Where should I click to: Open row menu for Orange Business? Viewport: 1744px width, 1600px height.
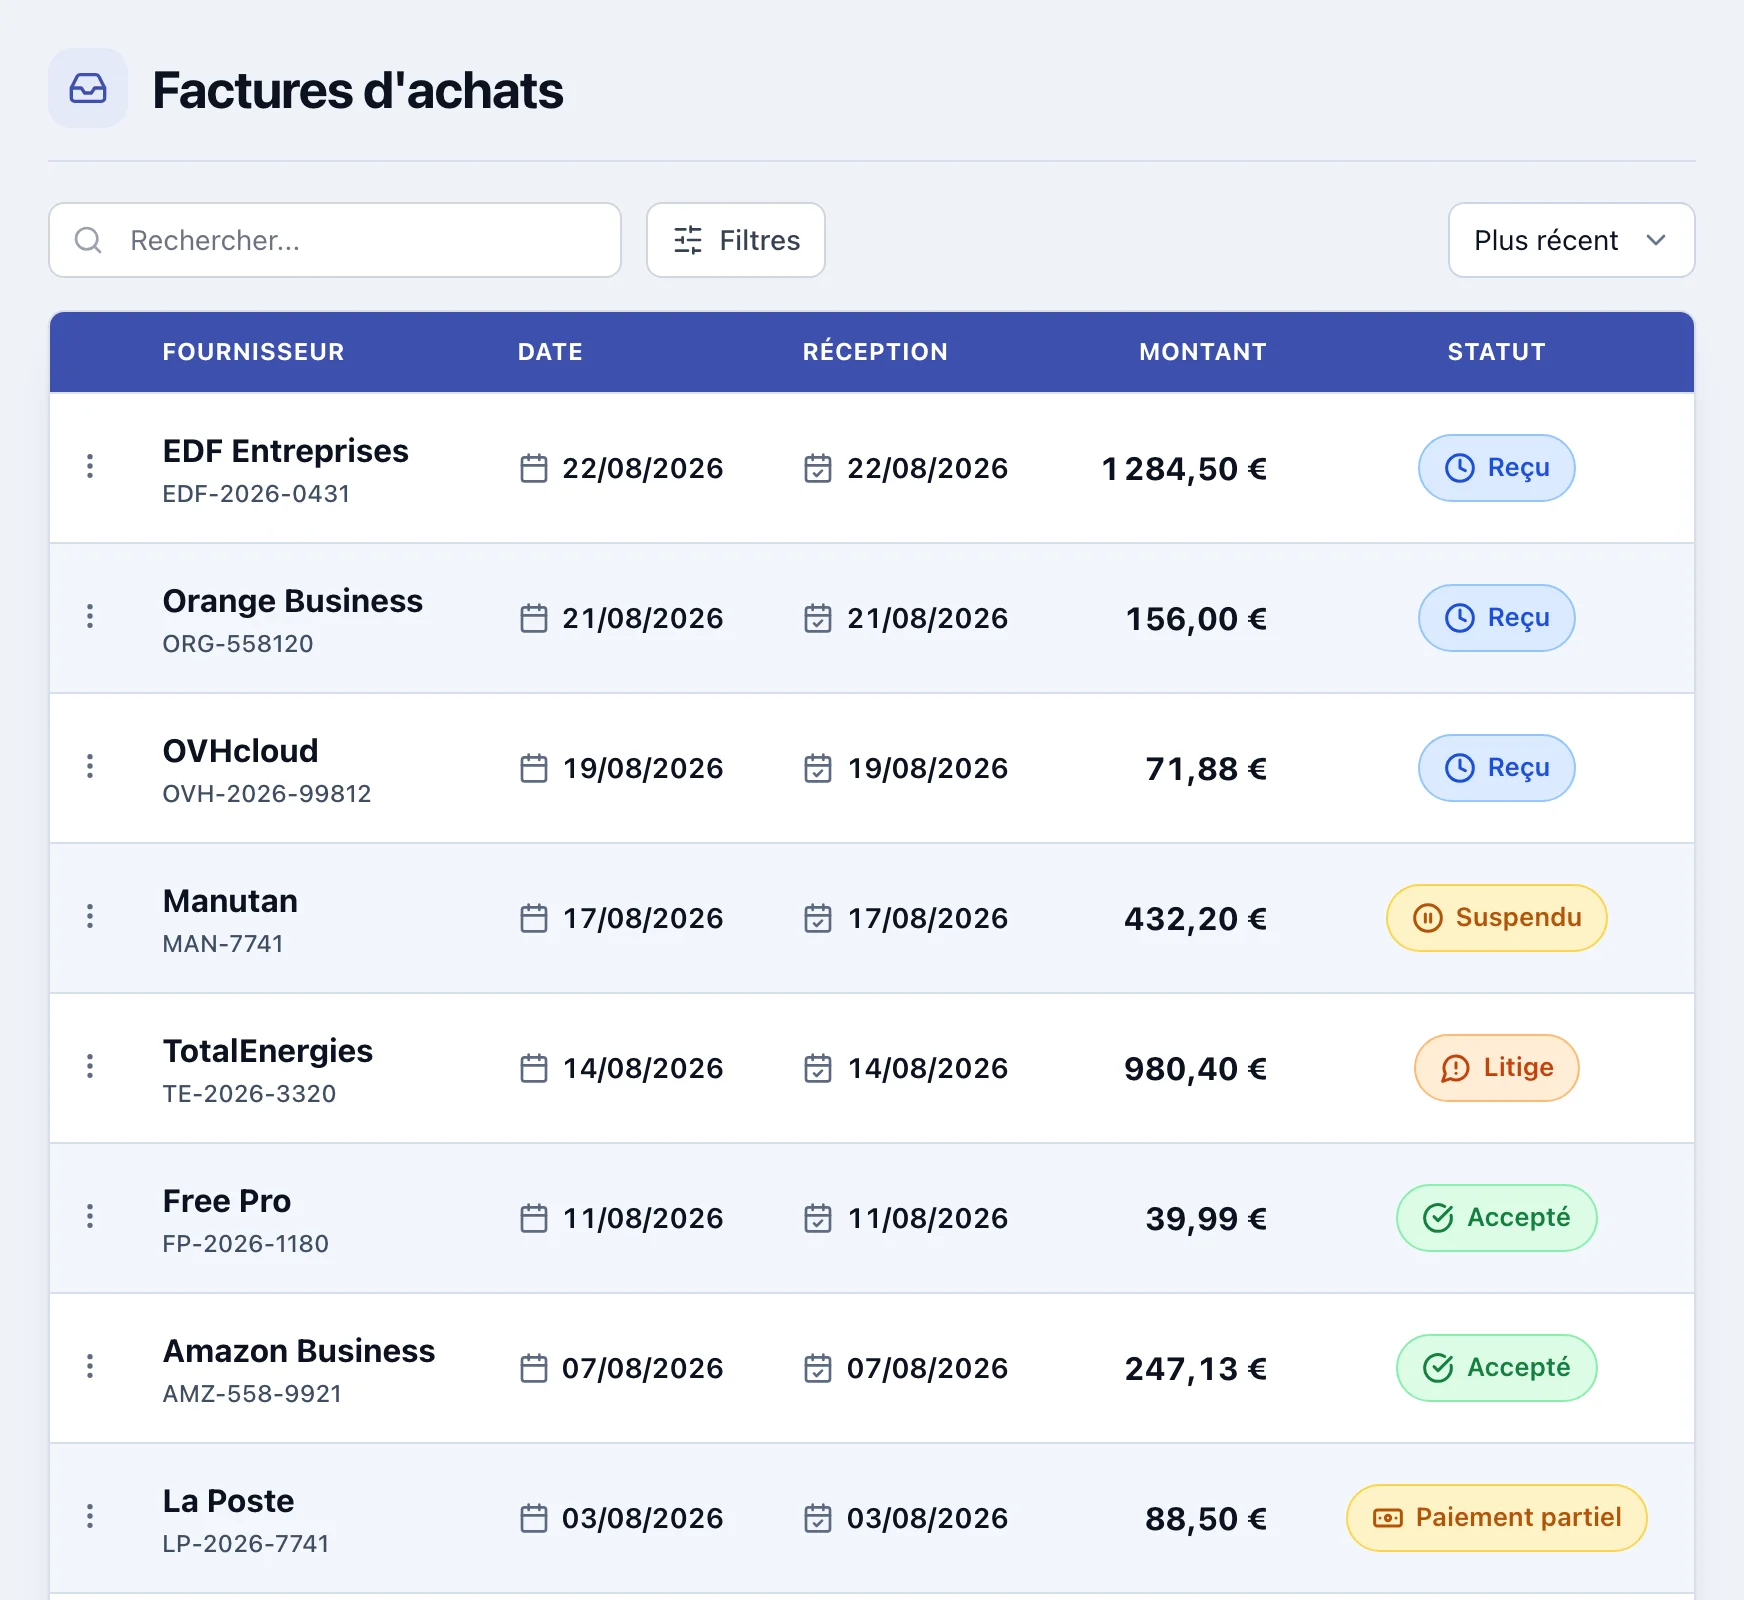tap(90, 616)
